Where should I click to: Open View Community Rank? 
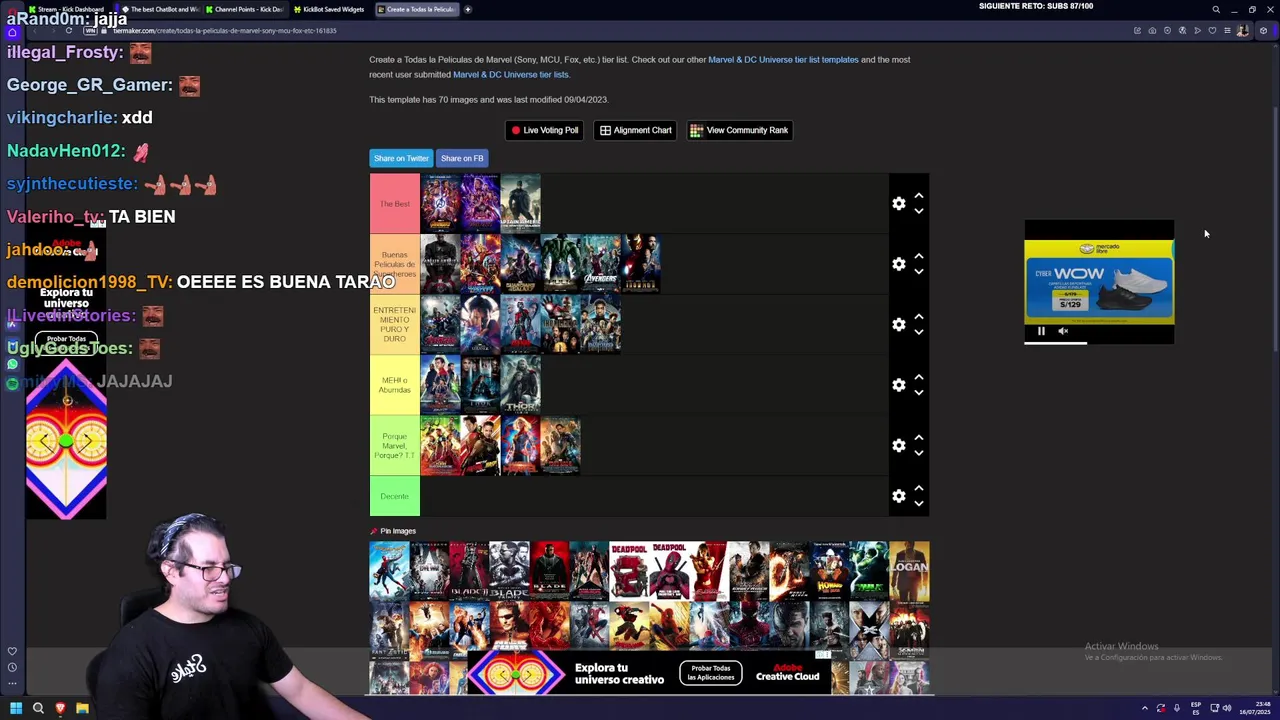tap(739, 130)
